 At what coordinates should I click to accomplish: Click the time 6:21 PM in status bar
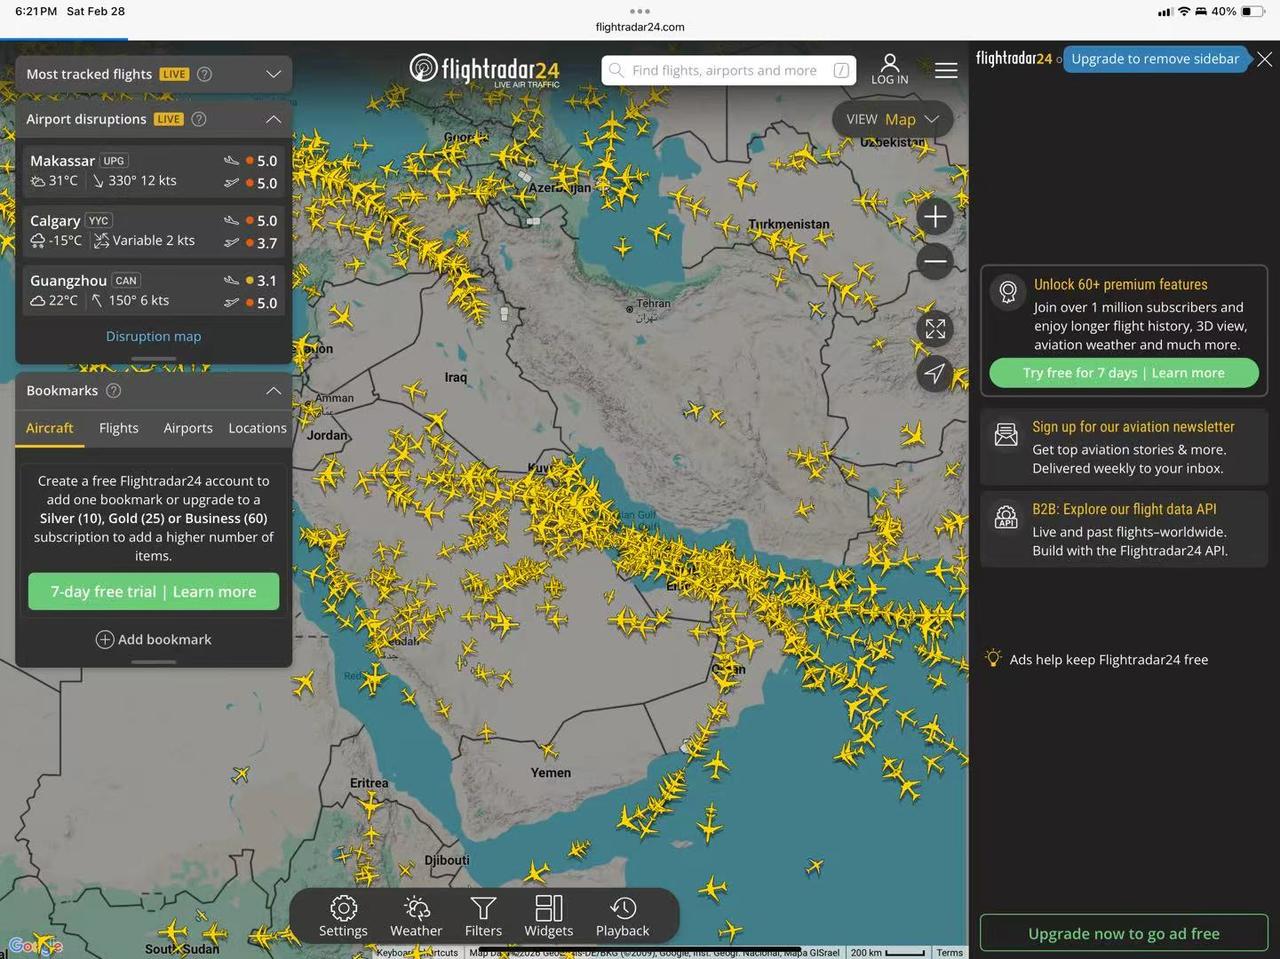[x=36, y=11]
